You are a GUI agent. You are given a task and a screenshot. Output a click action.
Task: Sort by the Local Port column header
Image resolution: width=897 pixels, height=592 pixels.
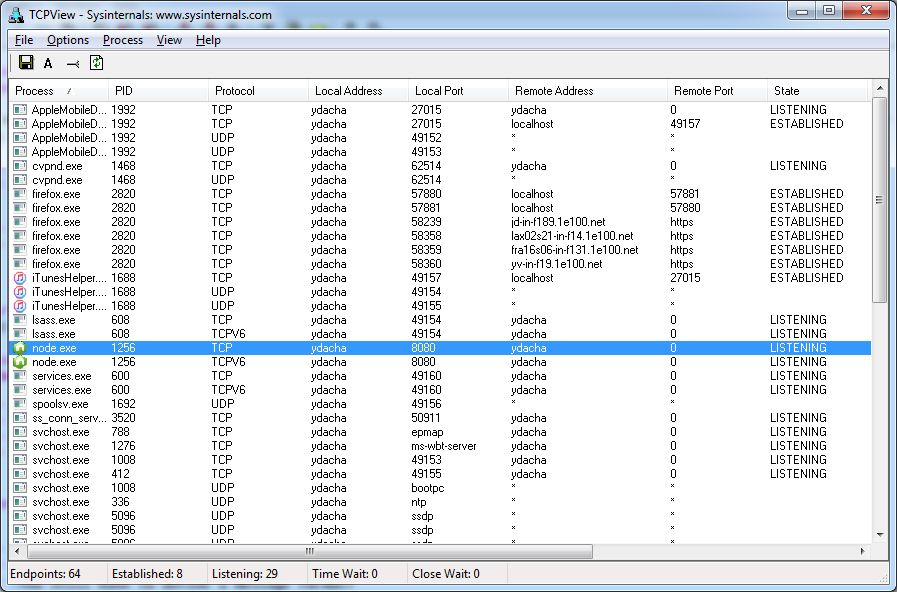[459, 91]
